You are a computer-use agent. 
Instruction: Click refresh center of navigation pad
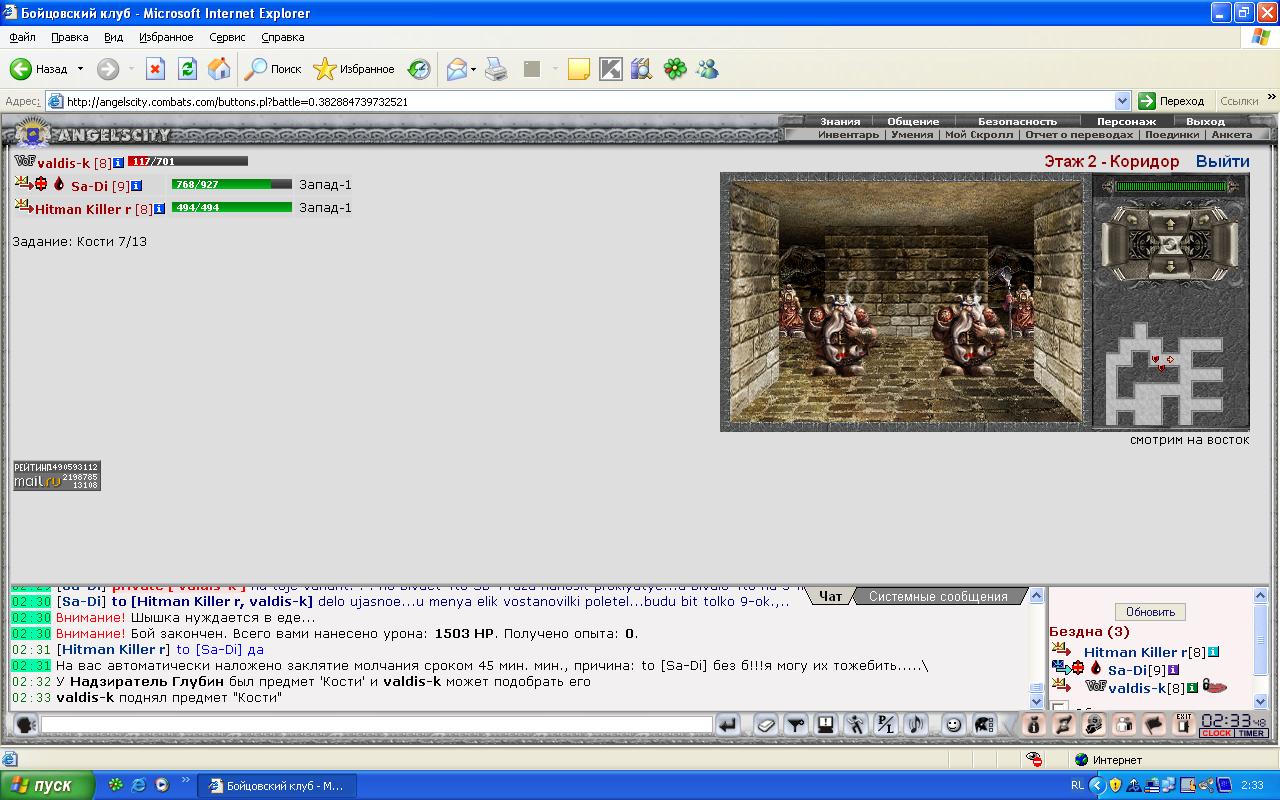coord(1170,245)
